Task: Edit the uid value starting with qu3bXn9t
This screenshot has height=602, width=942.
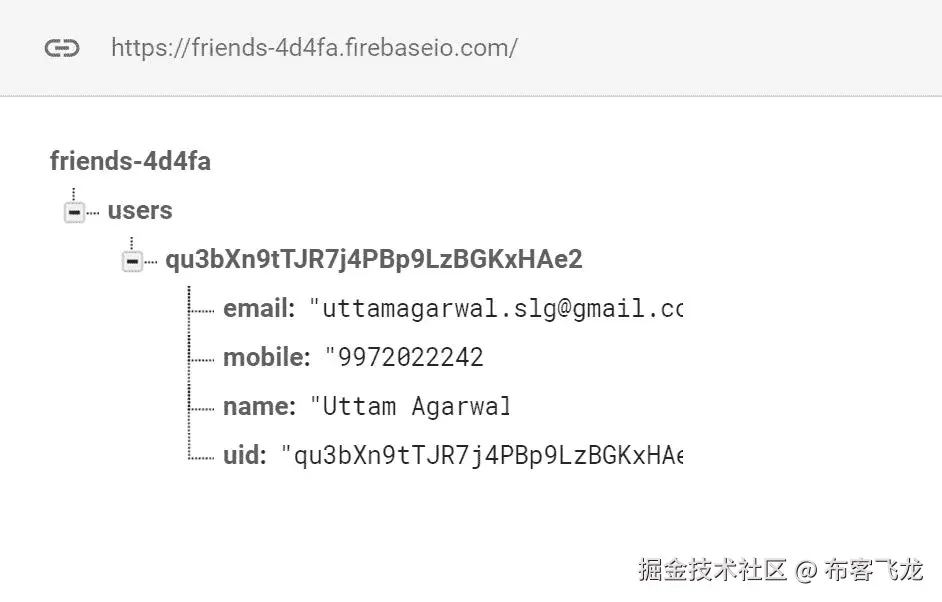Action: coord(482,455)
